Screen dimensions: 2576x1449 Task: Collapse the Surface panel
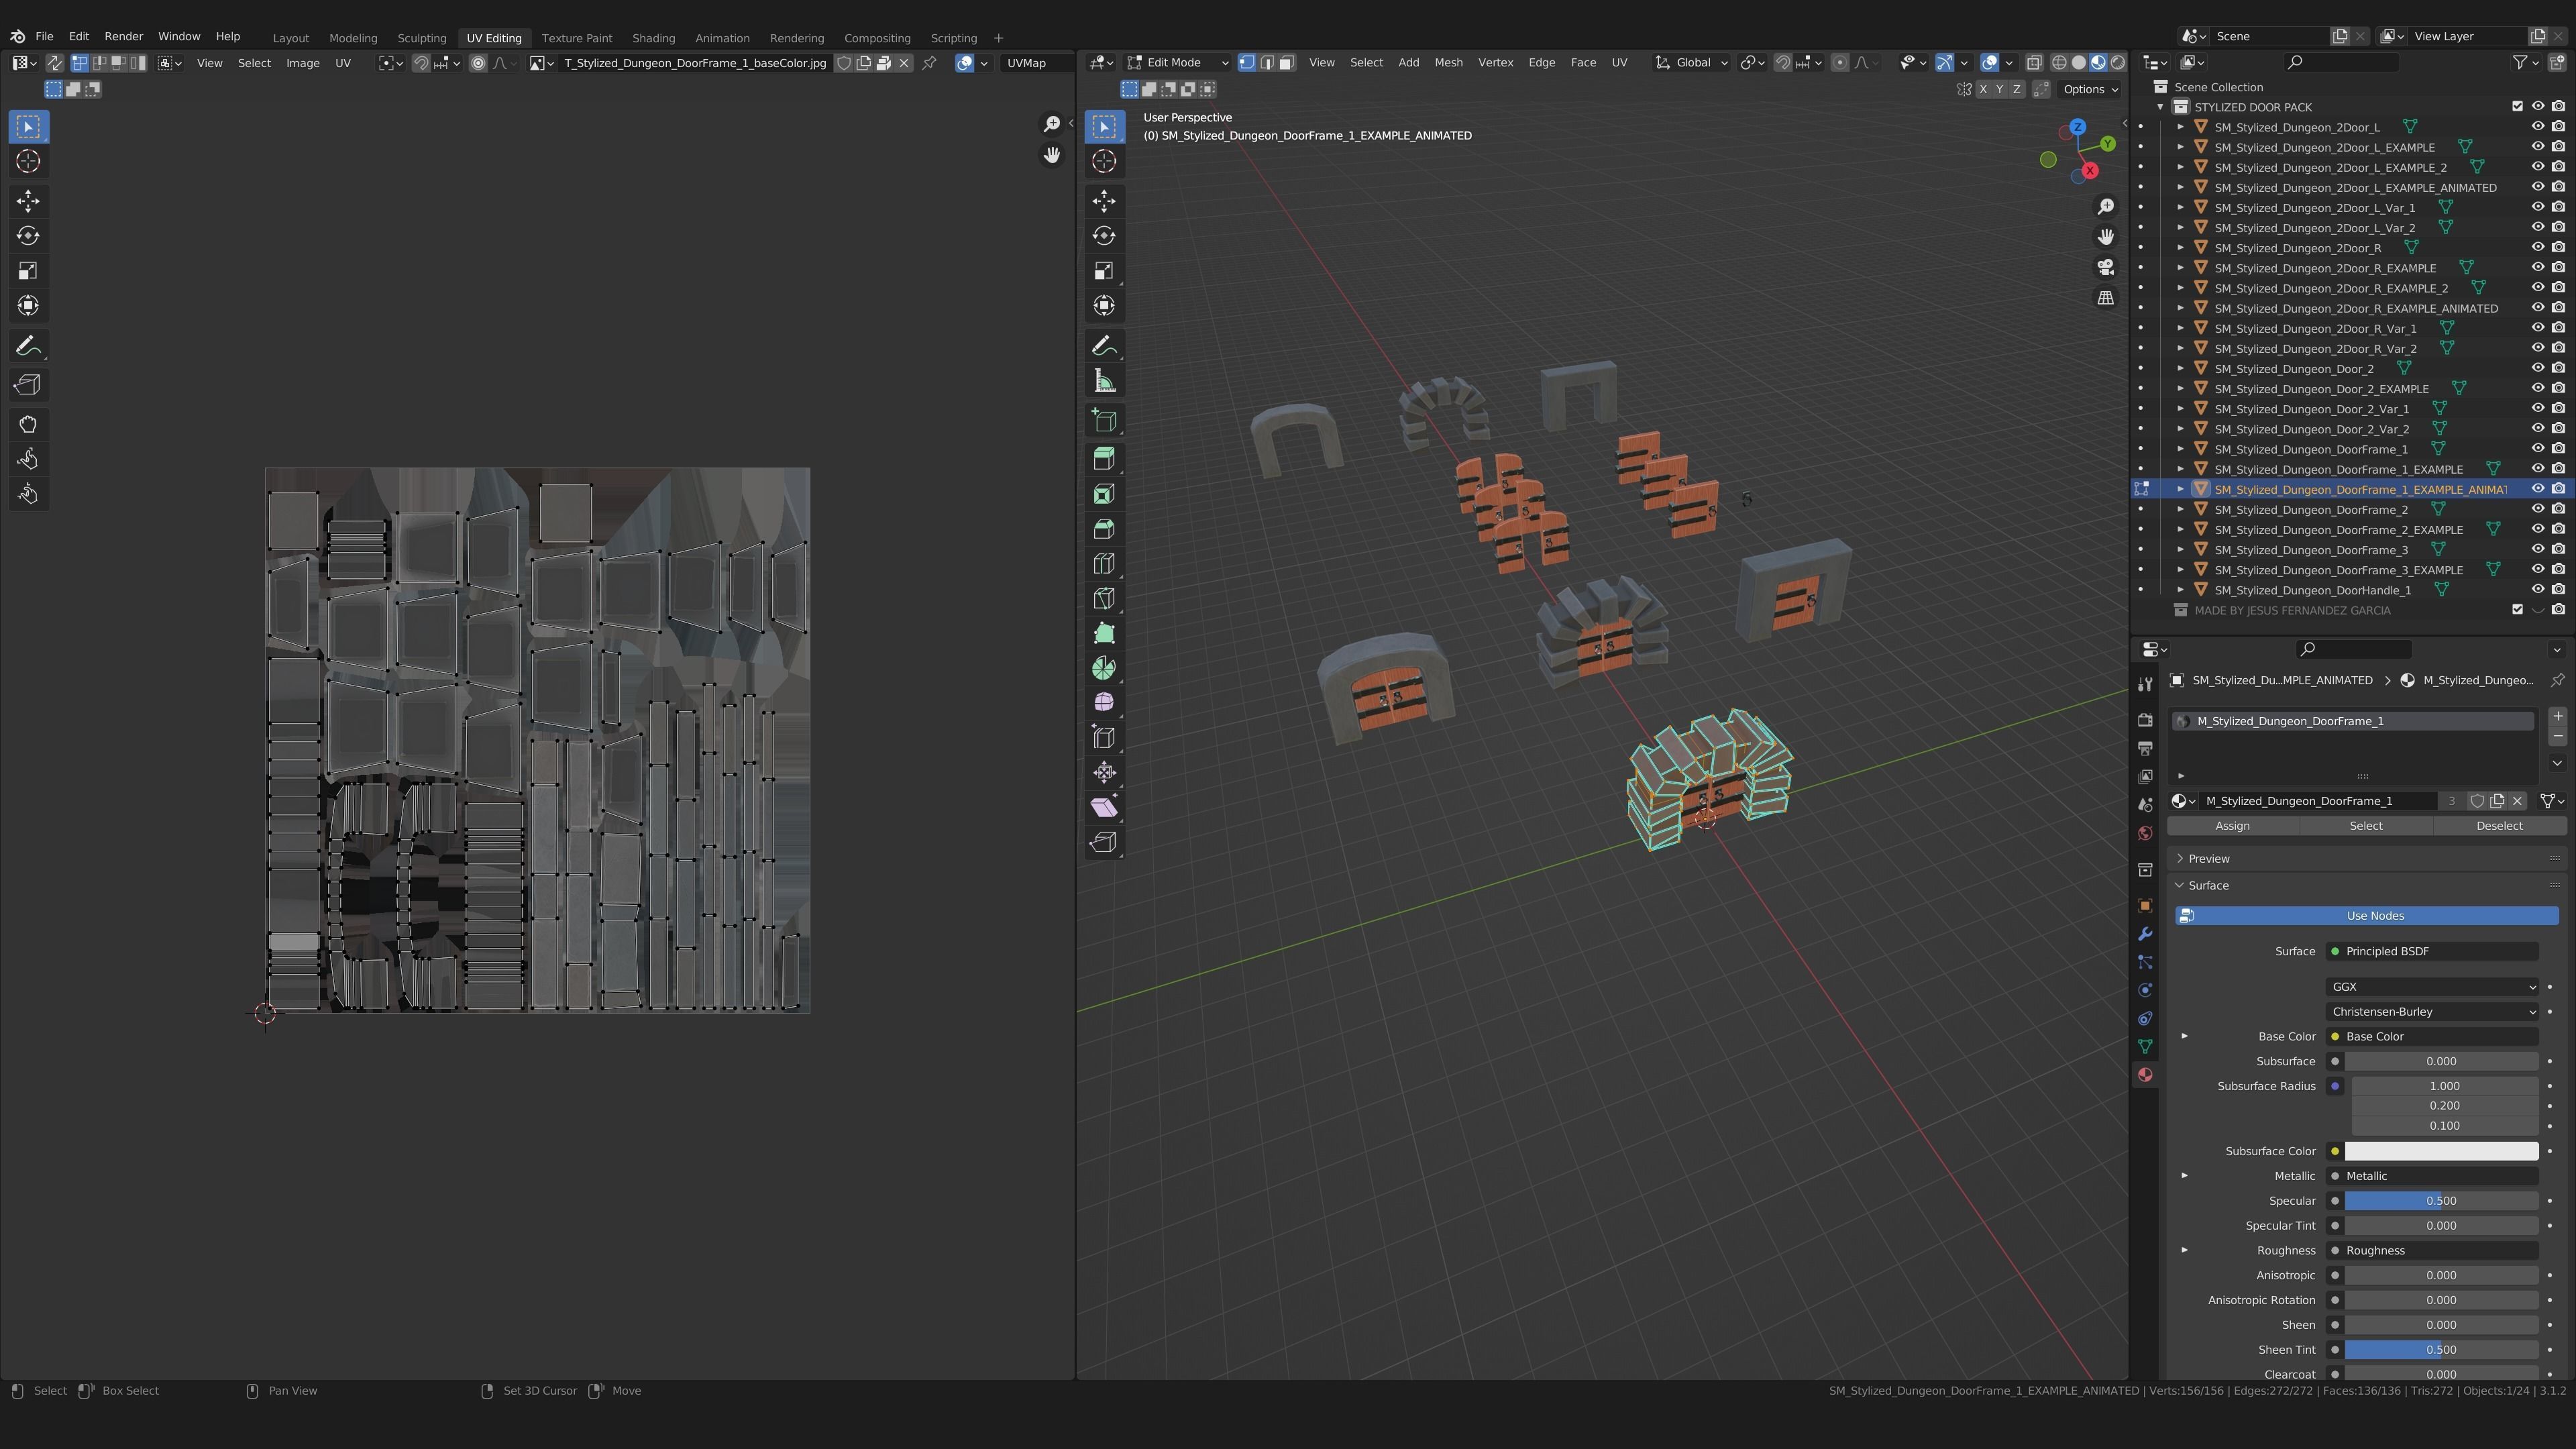coord(2208,886)
